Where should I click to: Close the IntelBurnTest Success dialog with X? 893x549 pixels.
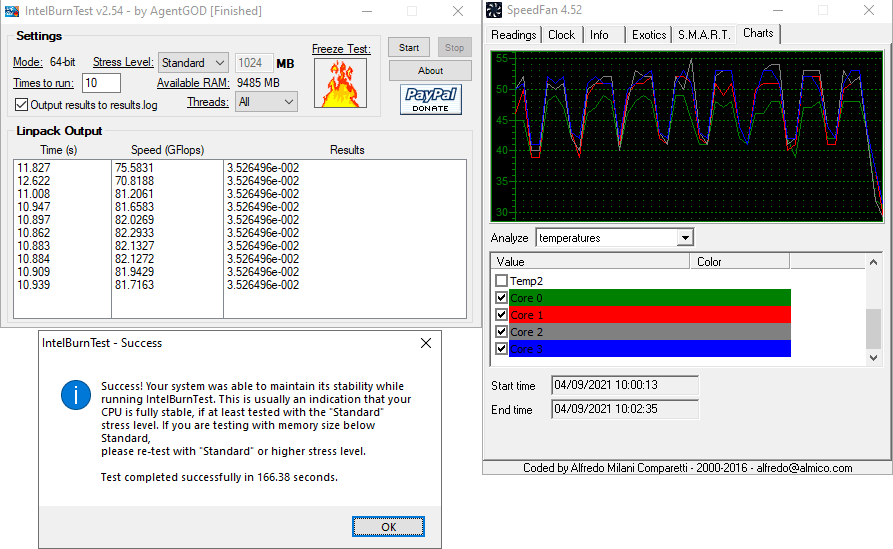coord(425,343)
